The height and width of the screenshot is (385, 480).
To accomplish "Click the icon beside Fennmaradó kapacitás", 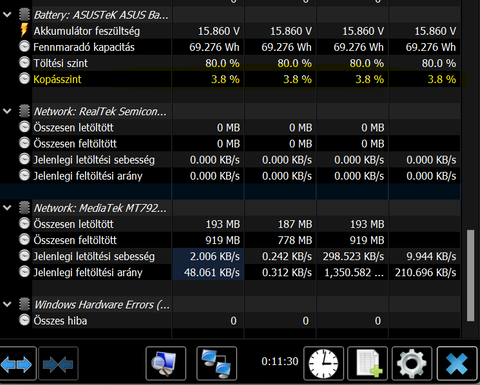I will [x=24, y=47].
